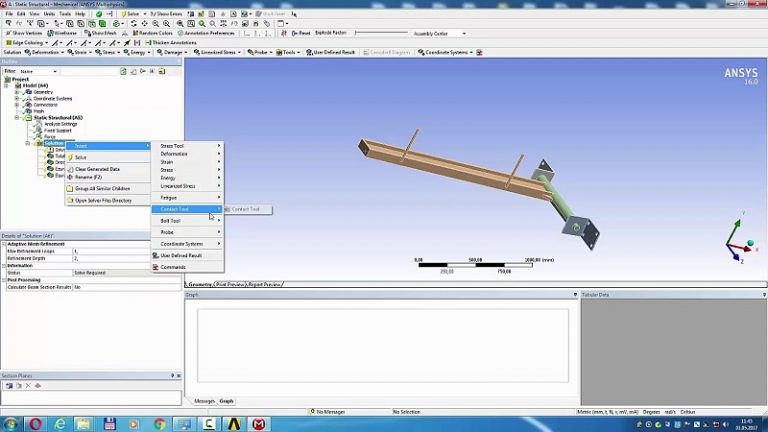
Task: Collapse the Static Structural (A5) node
Action: 17,118
